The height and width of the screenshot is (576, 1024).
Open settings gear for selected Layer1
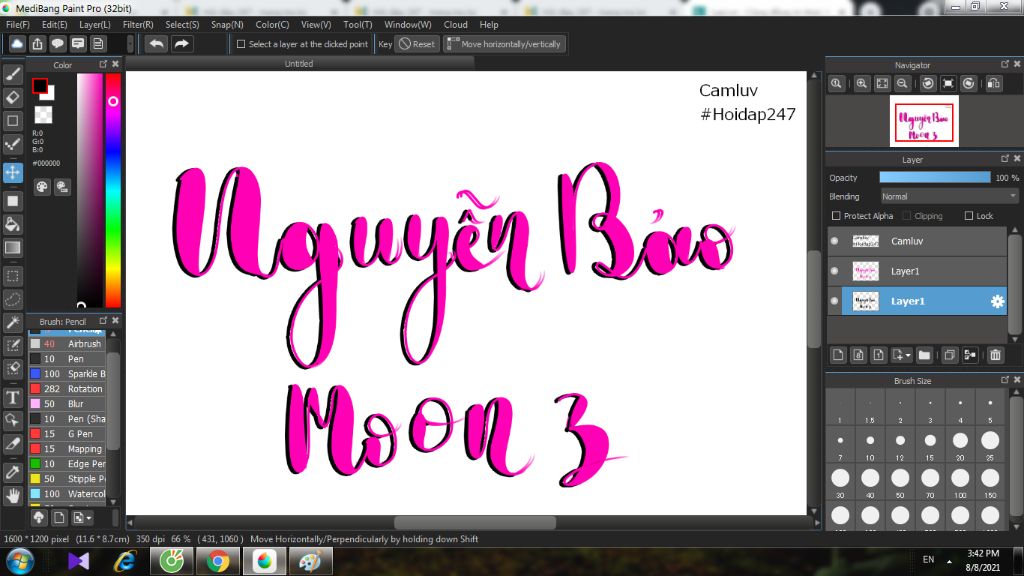[997, 301]
